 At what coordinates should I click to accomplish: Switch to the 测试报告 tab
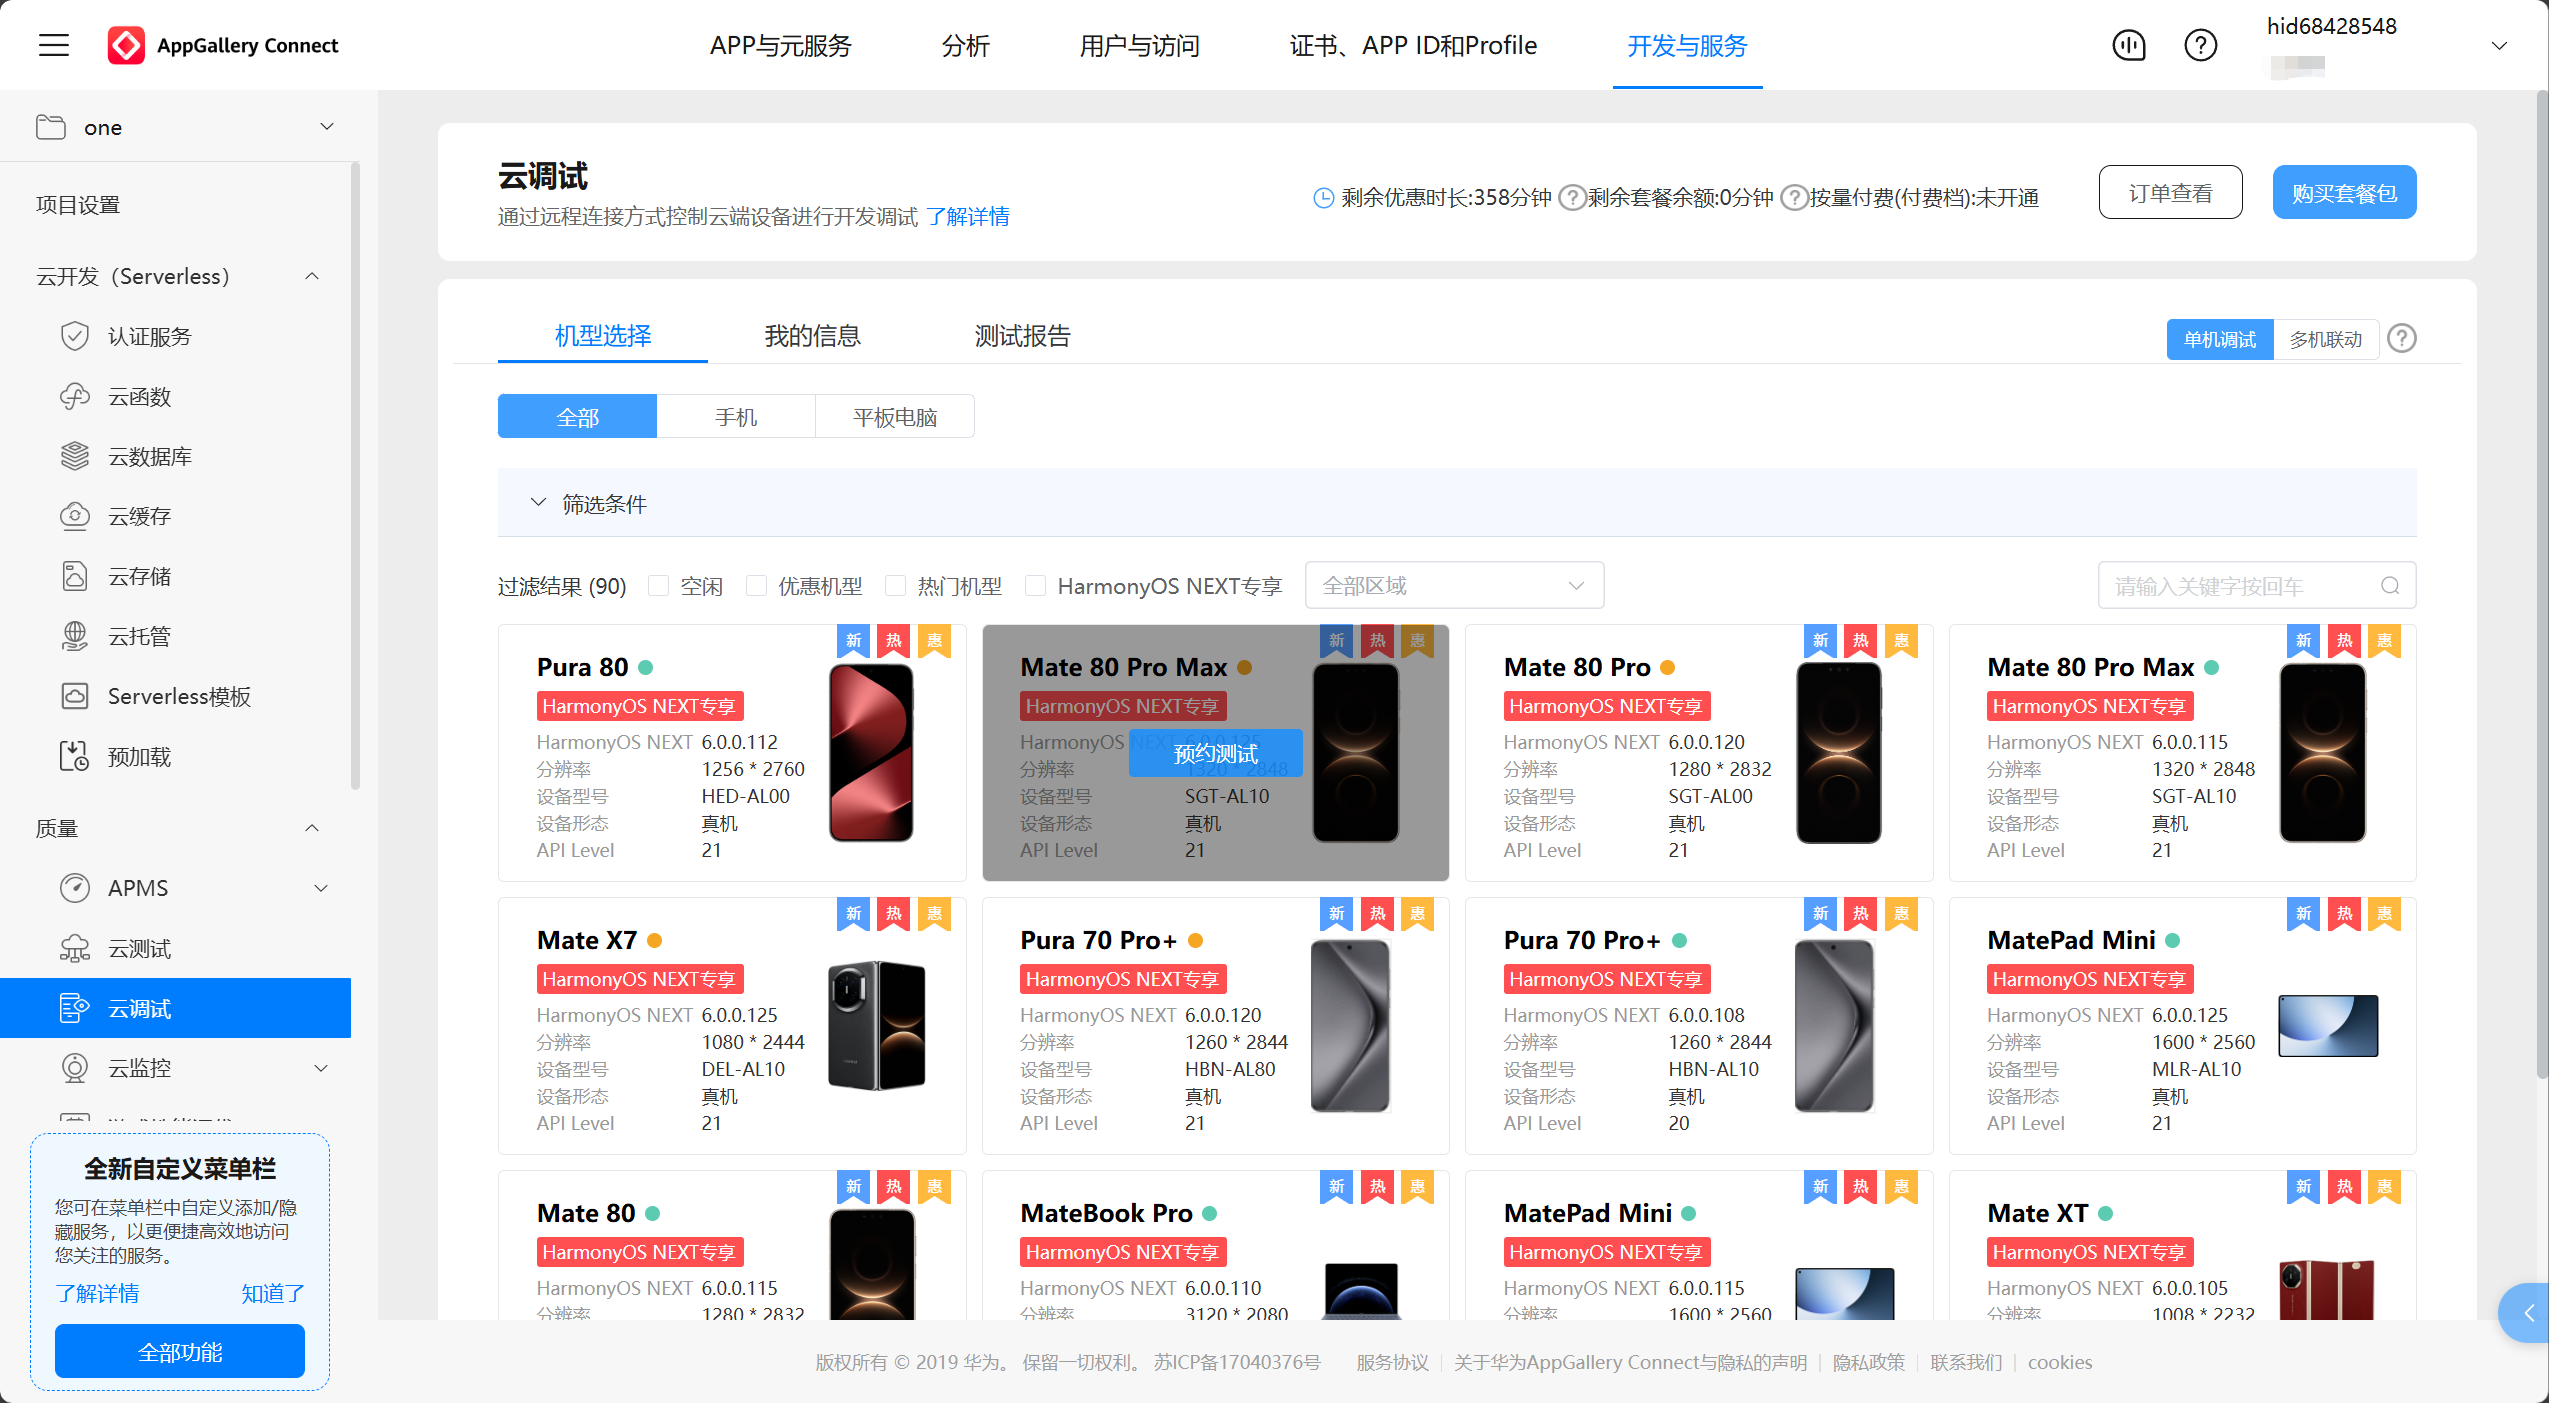point(1022,336)
